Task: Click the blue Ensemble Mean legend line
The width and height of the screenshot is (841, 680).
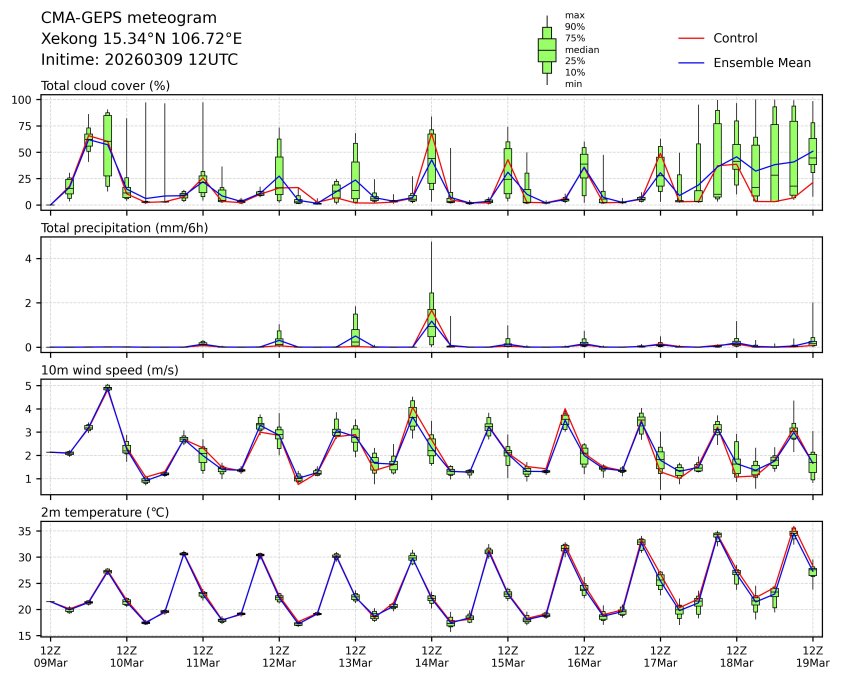Action: pos(691,62)
